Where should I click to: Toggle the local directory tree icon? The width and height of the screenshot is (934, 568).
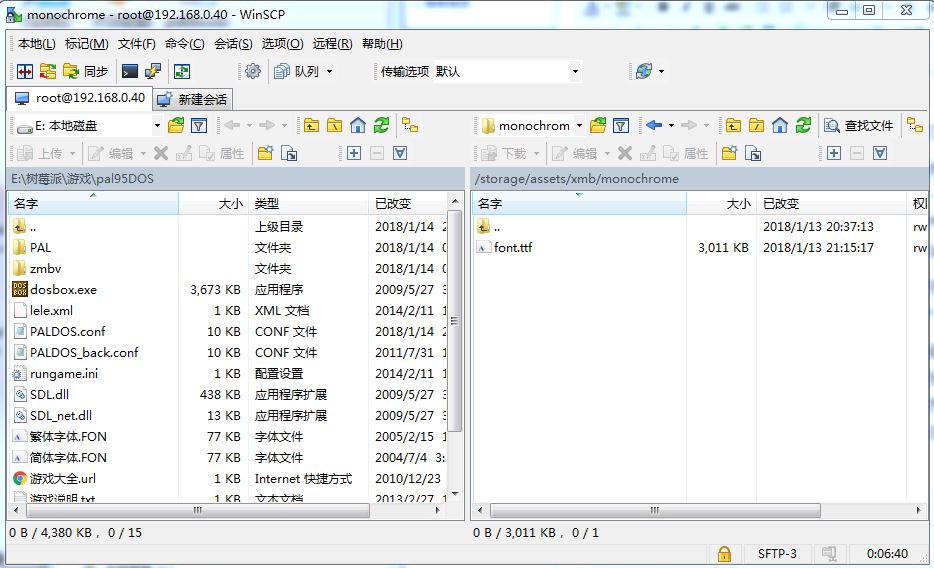410,125
